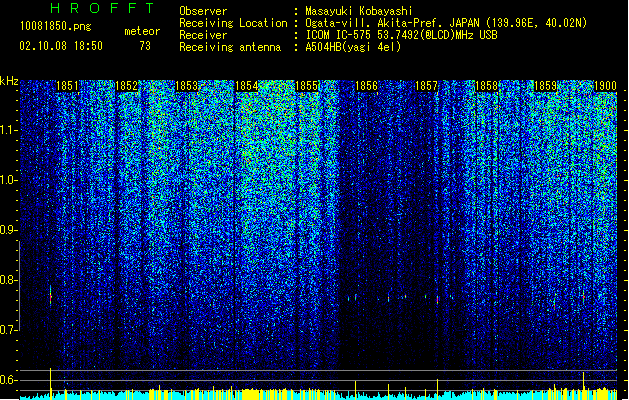Click the "Receiving Location" label
Image resolution: width=629 pixels, height=400 pixels.
pos(233,23)
